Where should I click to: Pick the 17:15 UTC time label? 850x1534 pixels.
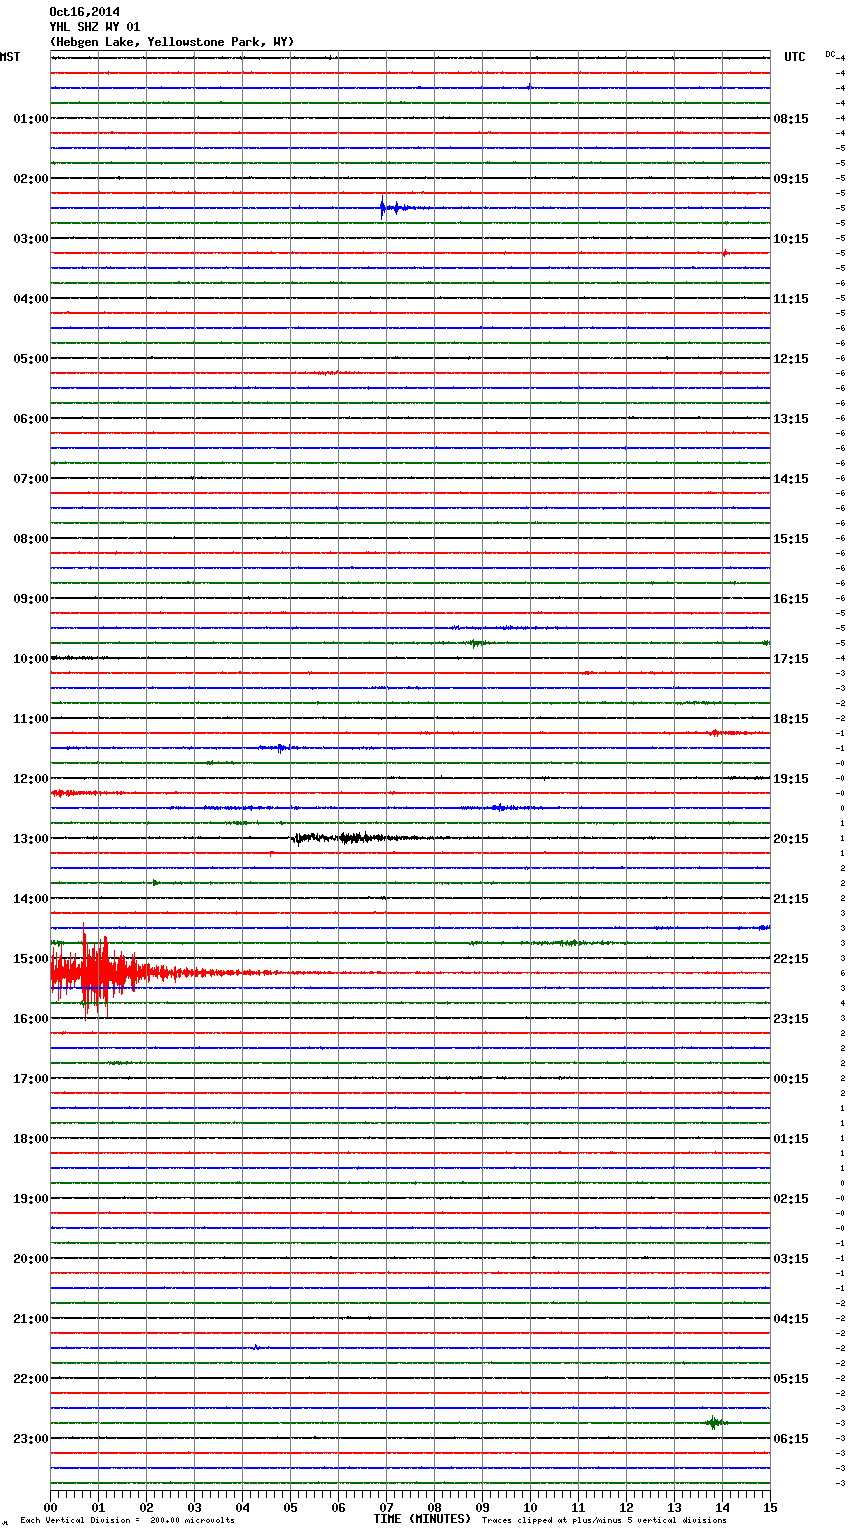click(x=791, y=659)
